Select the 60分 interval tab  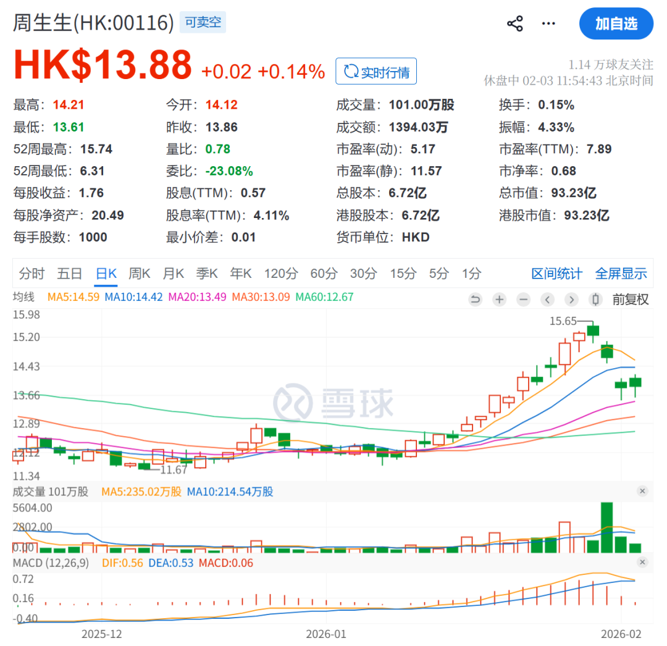(323, 273)
